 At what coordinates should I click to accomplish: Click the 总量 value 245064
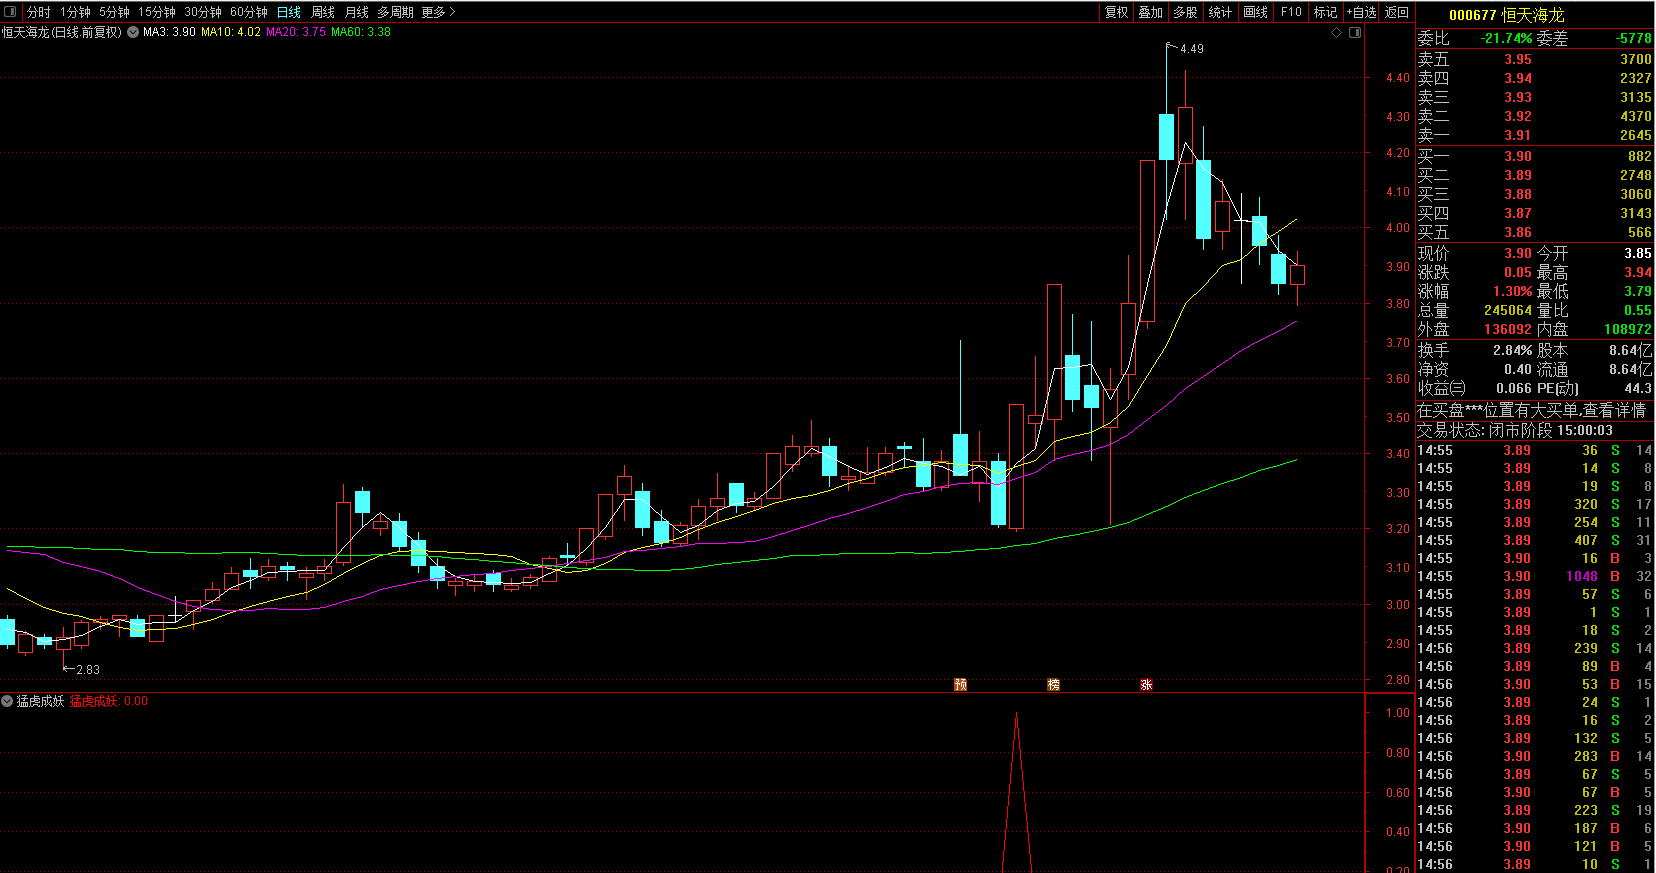1508,310
